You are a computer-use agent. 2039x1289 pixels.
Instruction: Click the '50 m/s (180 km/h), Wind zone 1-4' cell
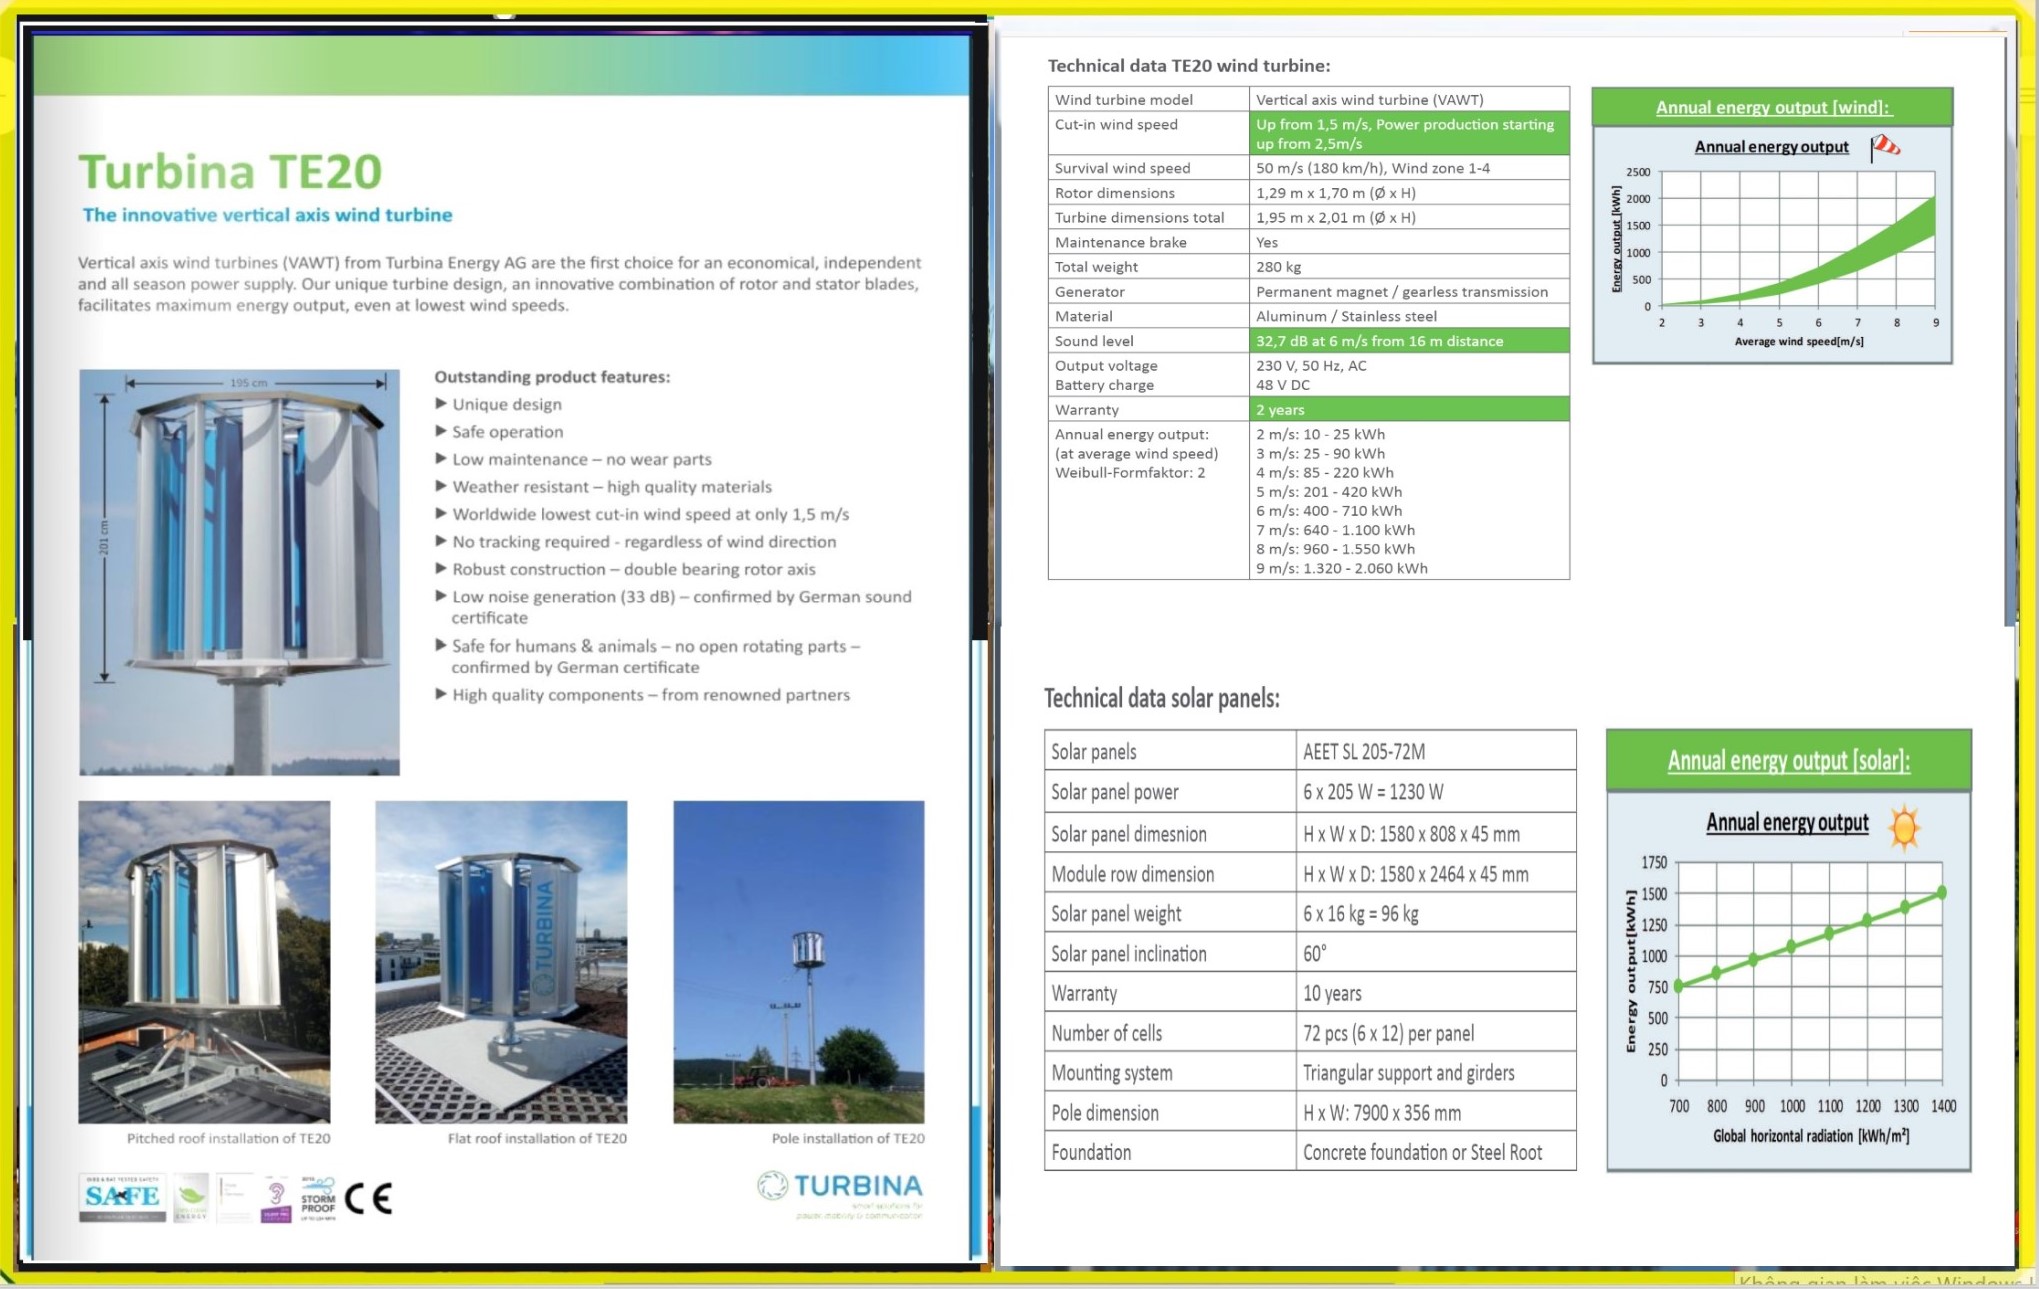point(1409,168)
